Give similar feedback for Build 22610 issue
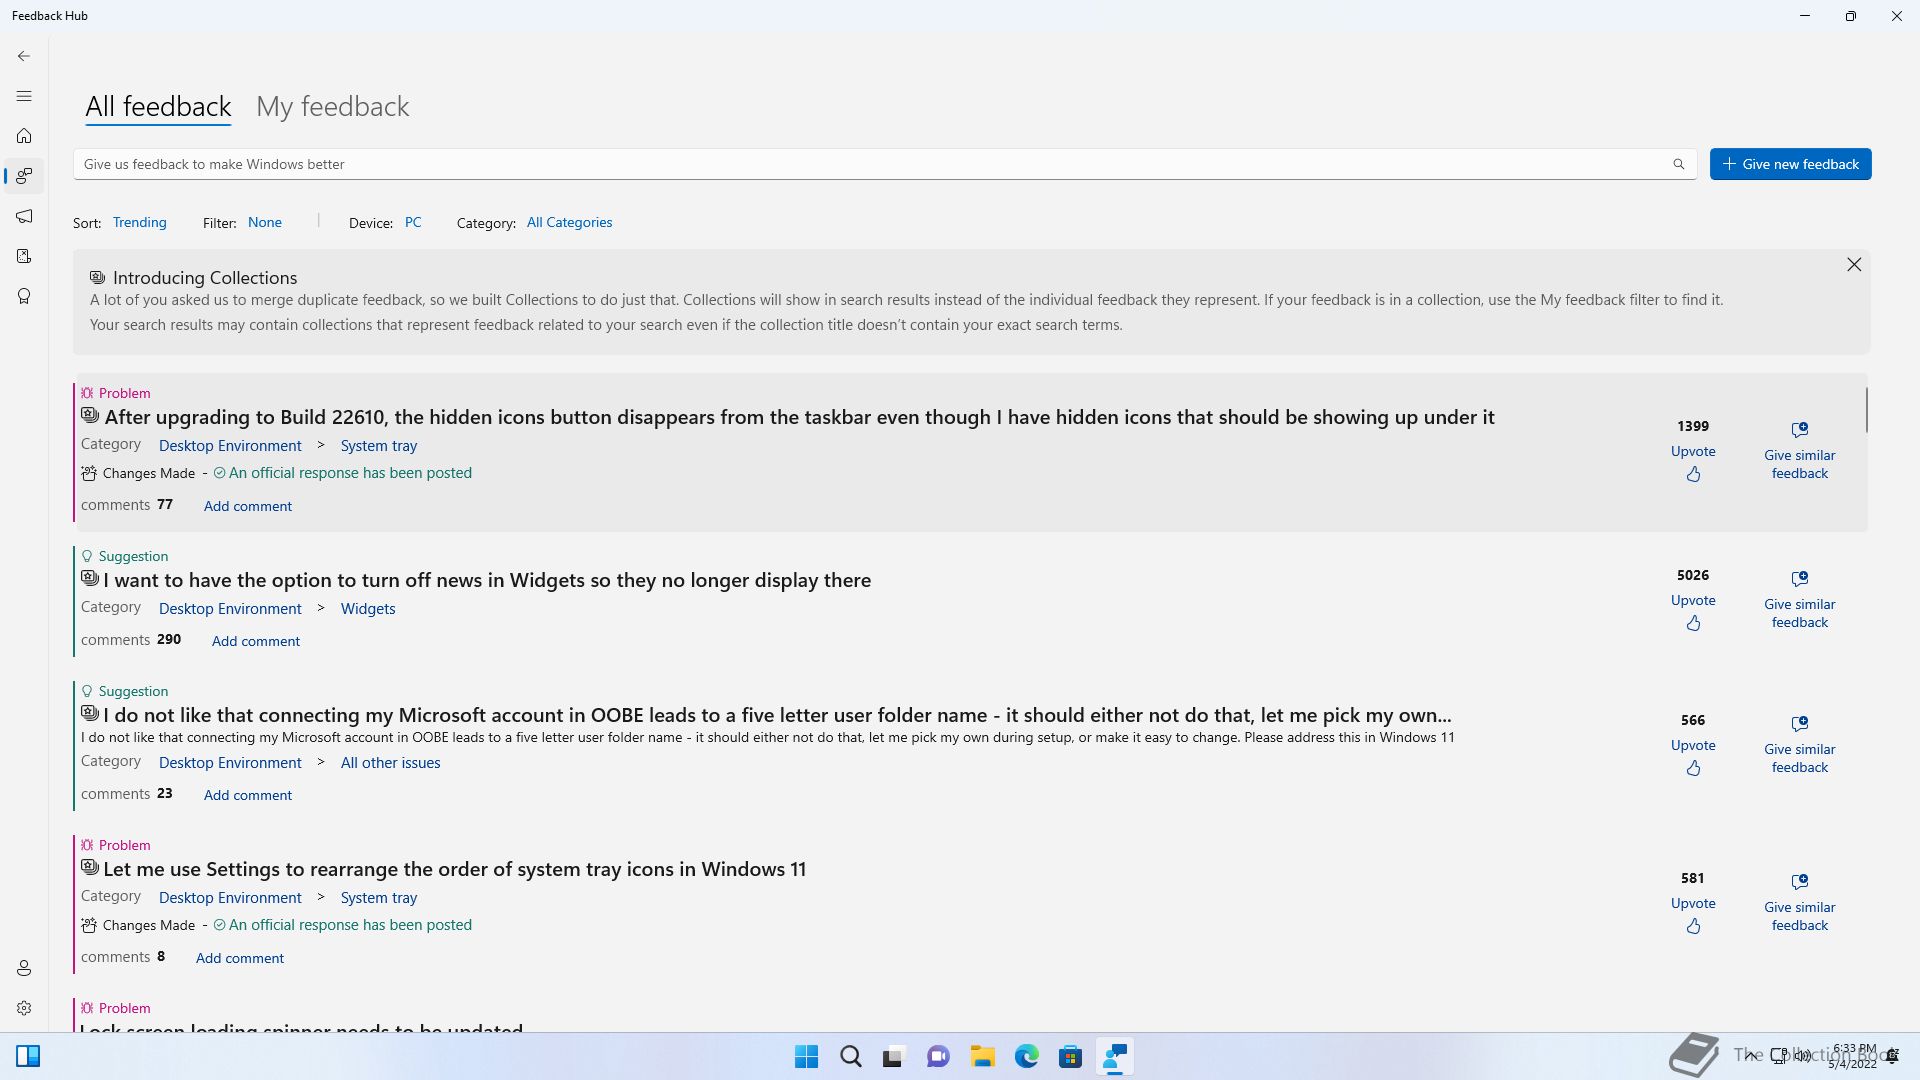This screenshot has height=1080, width=1920. [x=1800, y=451]
